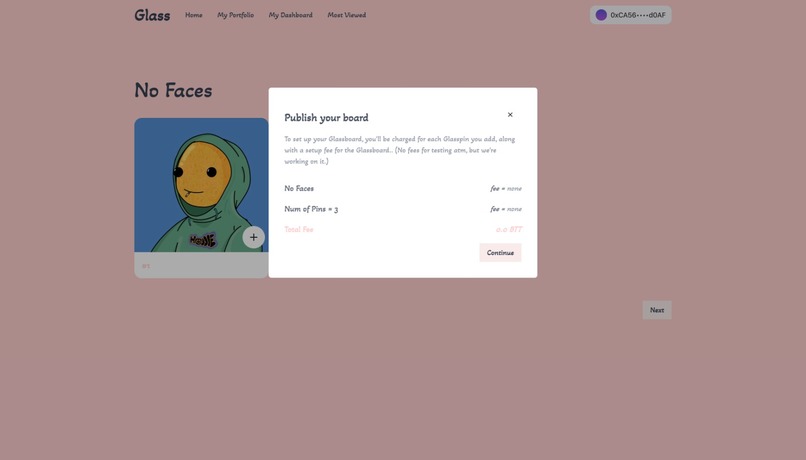This screenshot has height=460, width=806.
Task: Open Most Viewed page
Action: click(347, 15)
